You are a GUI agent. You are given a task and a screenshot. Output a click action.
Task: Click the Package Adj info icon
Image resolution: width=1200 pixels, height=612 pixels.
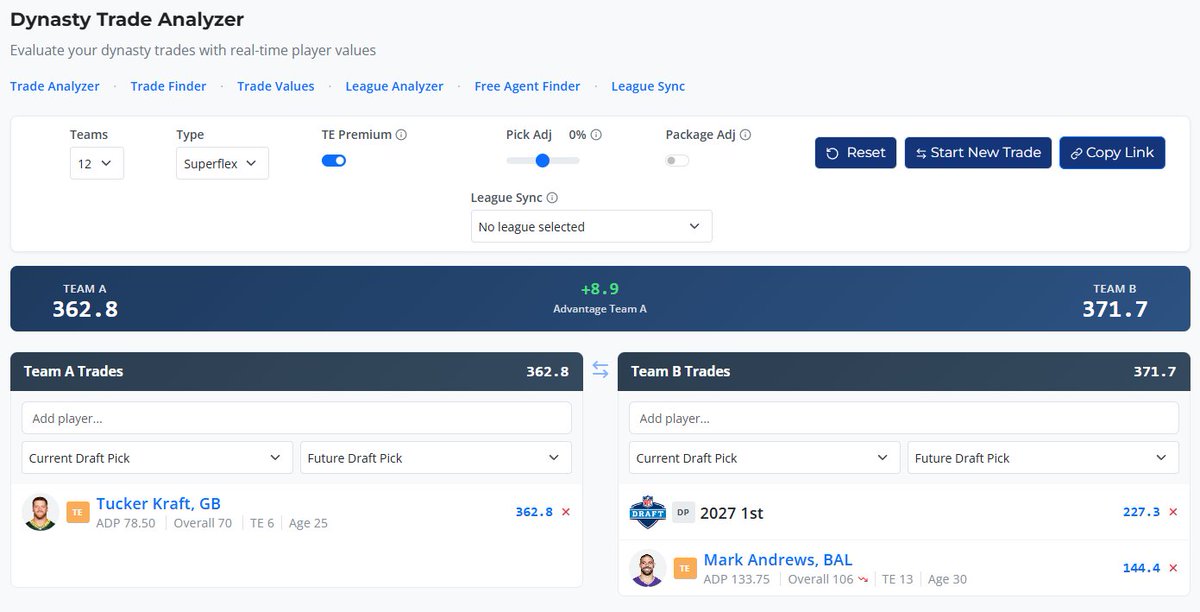[x=746, y=135]
